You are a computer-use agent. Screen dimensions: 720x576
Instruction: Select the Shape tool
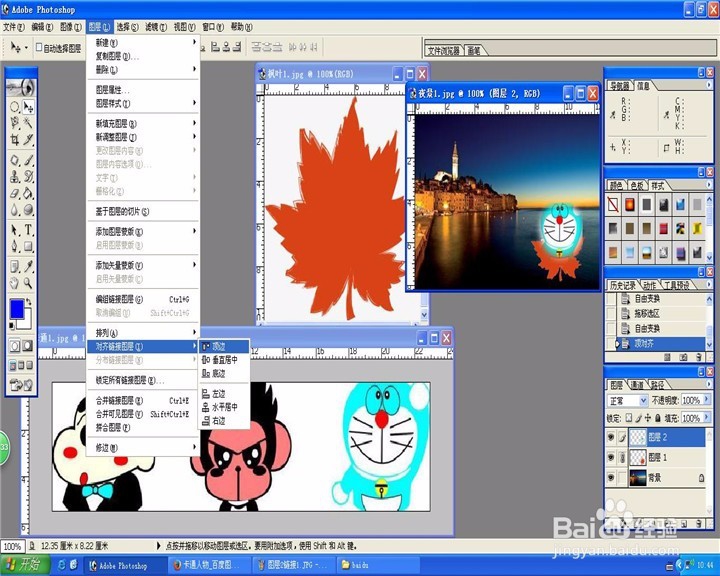28,247
